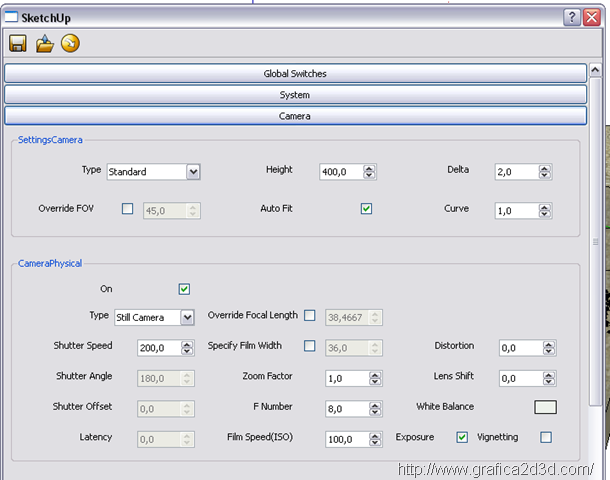610x480 pixels.
Task: Toggle the Exposure checkbox
Action: 462,437
